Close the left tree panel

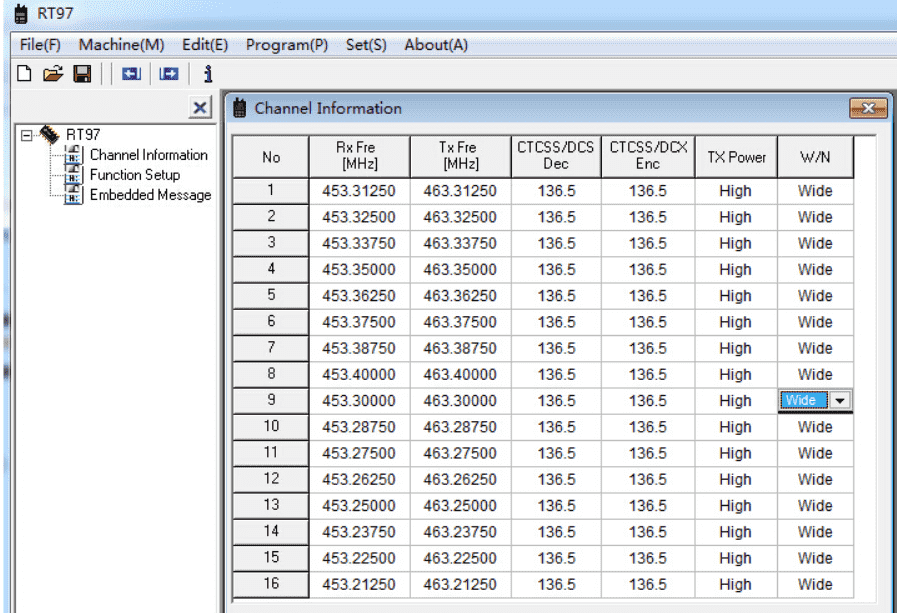(x=200, y=108)
